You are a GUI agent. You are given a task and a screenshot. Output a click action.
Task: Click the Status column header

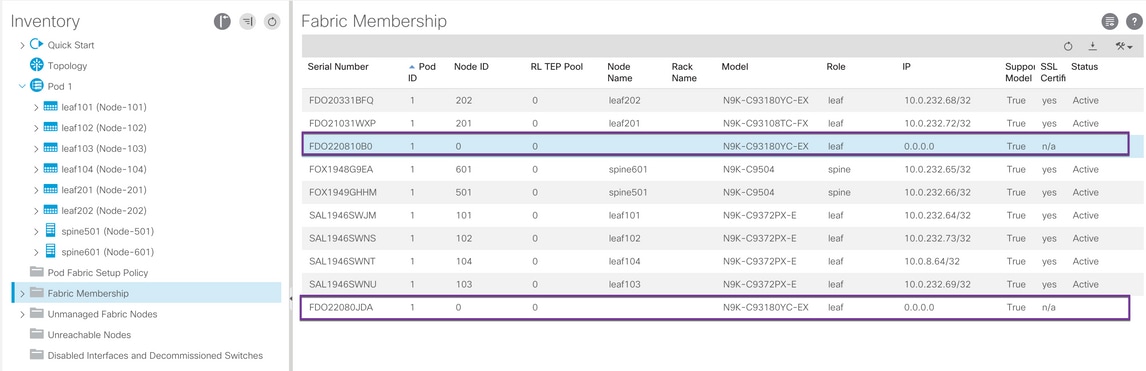click(1084, 66)
